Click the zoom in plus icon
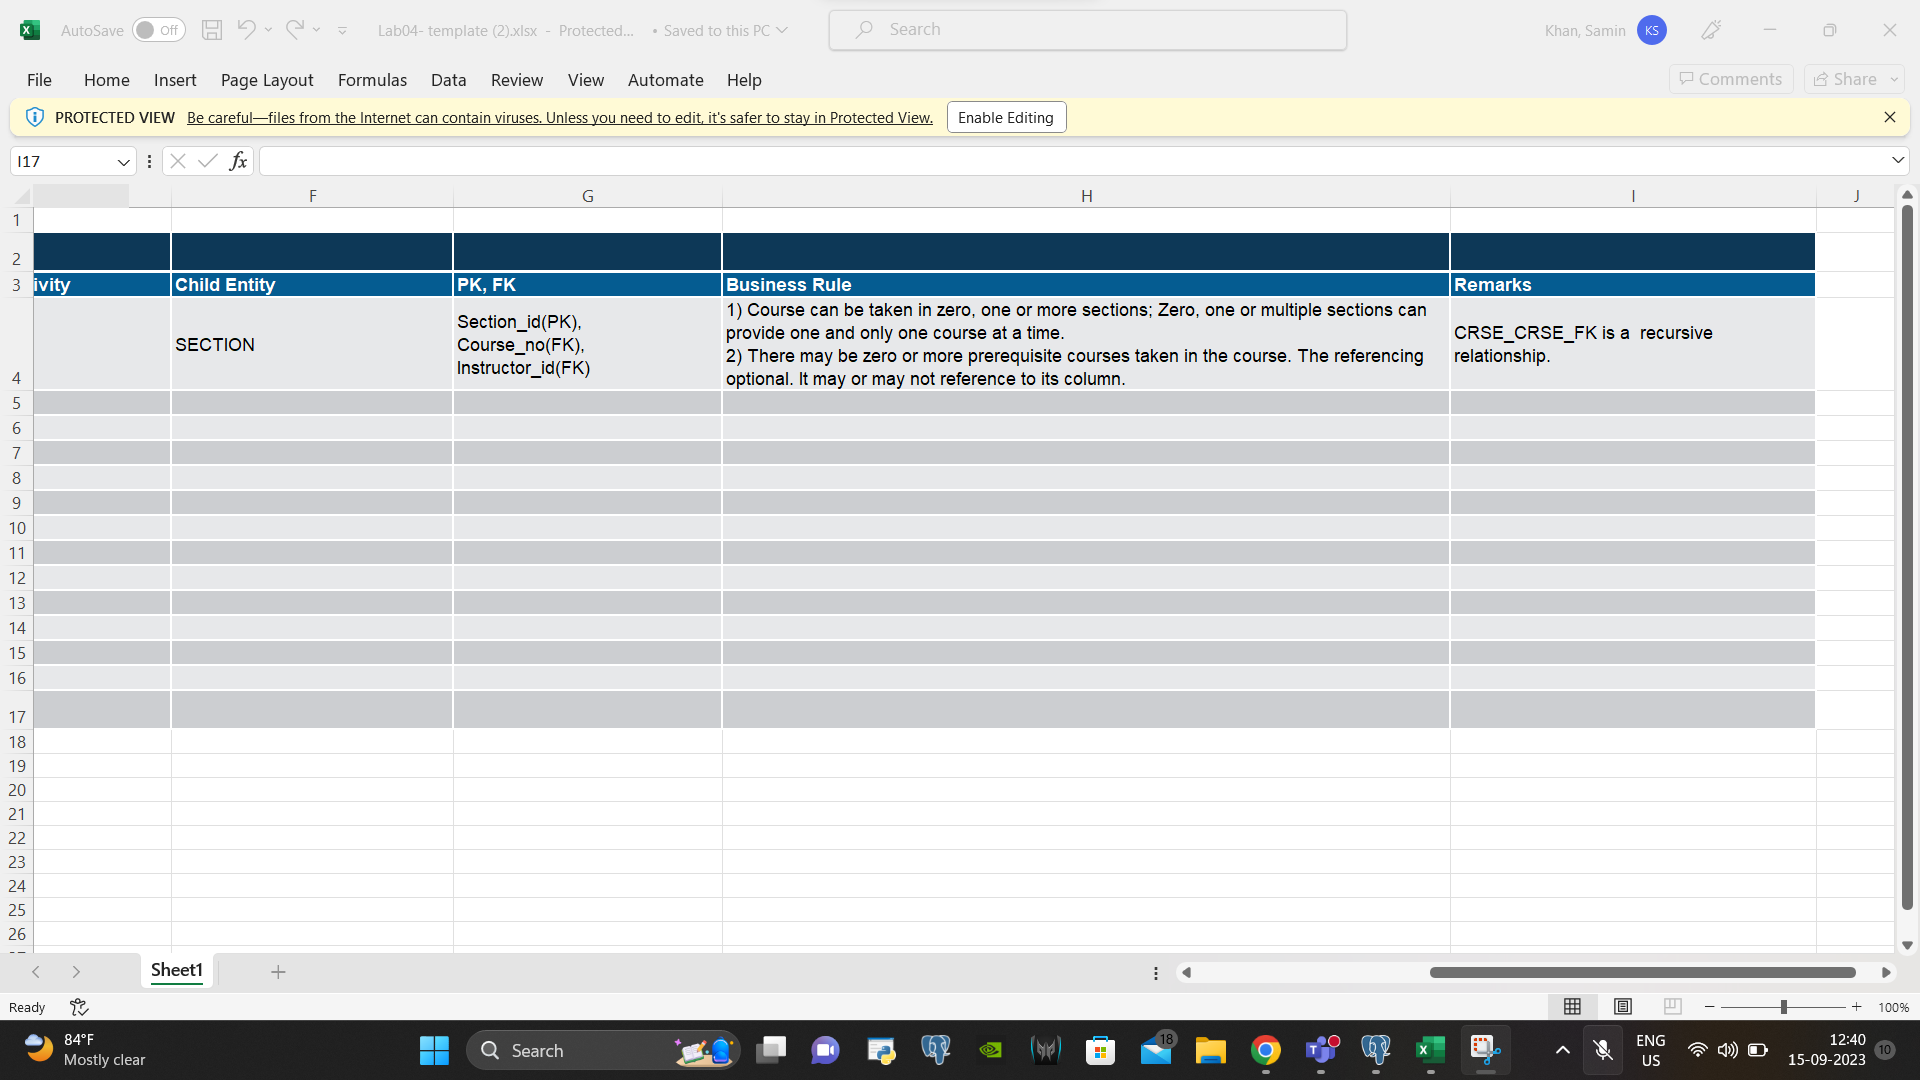The image size is (1920, 1080). click(1857, 1007)
